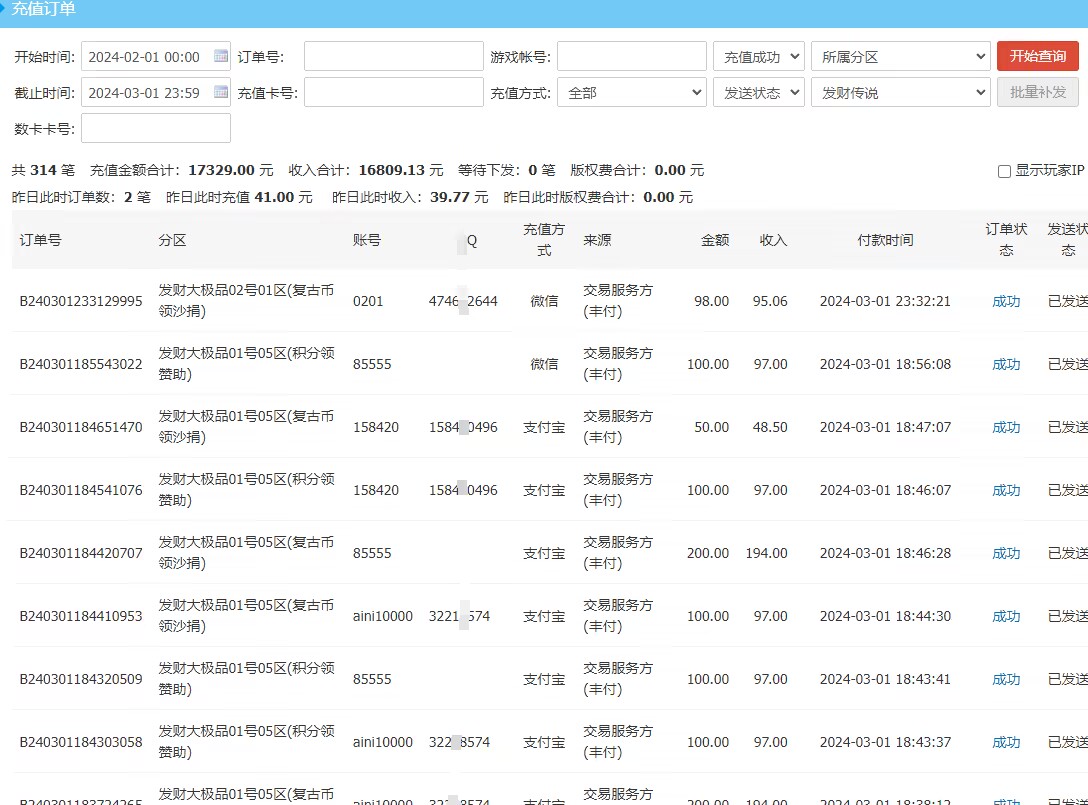
Task: Click zone 发财大极品02号01区 in first row
Action: (246, 300)
